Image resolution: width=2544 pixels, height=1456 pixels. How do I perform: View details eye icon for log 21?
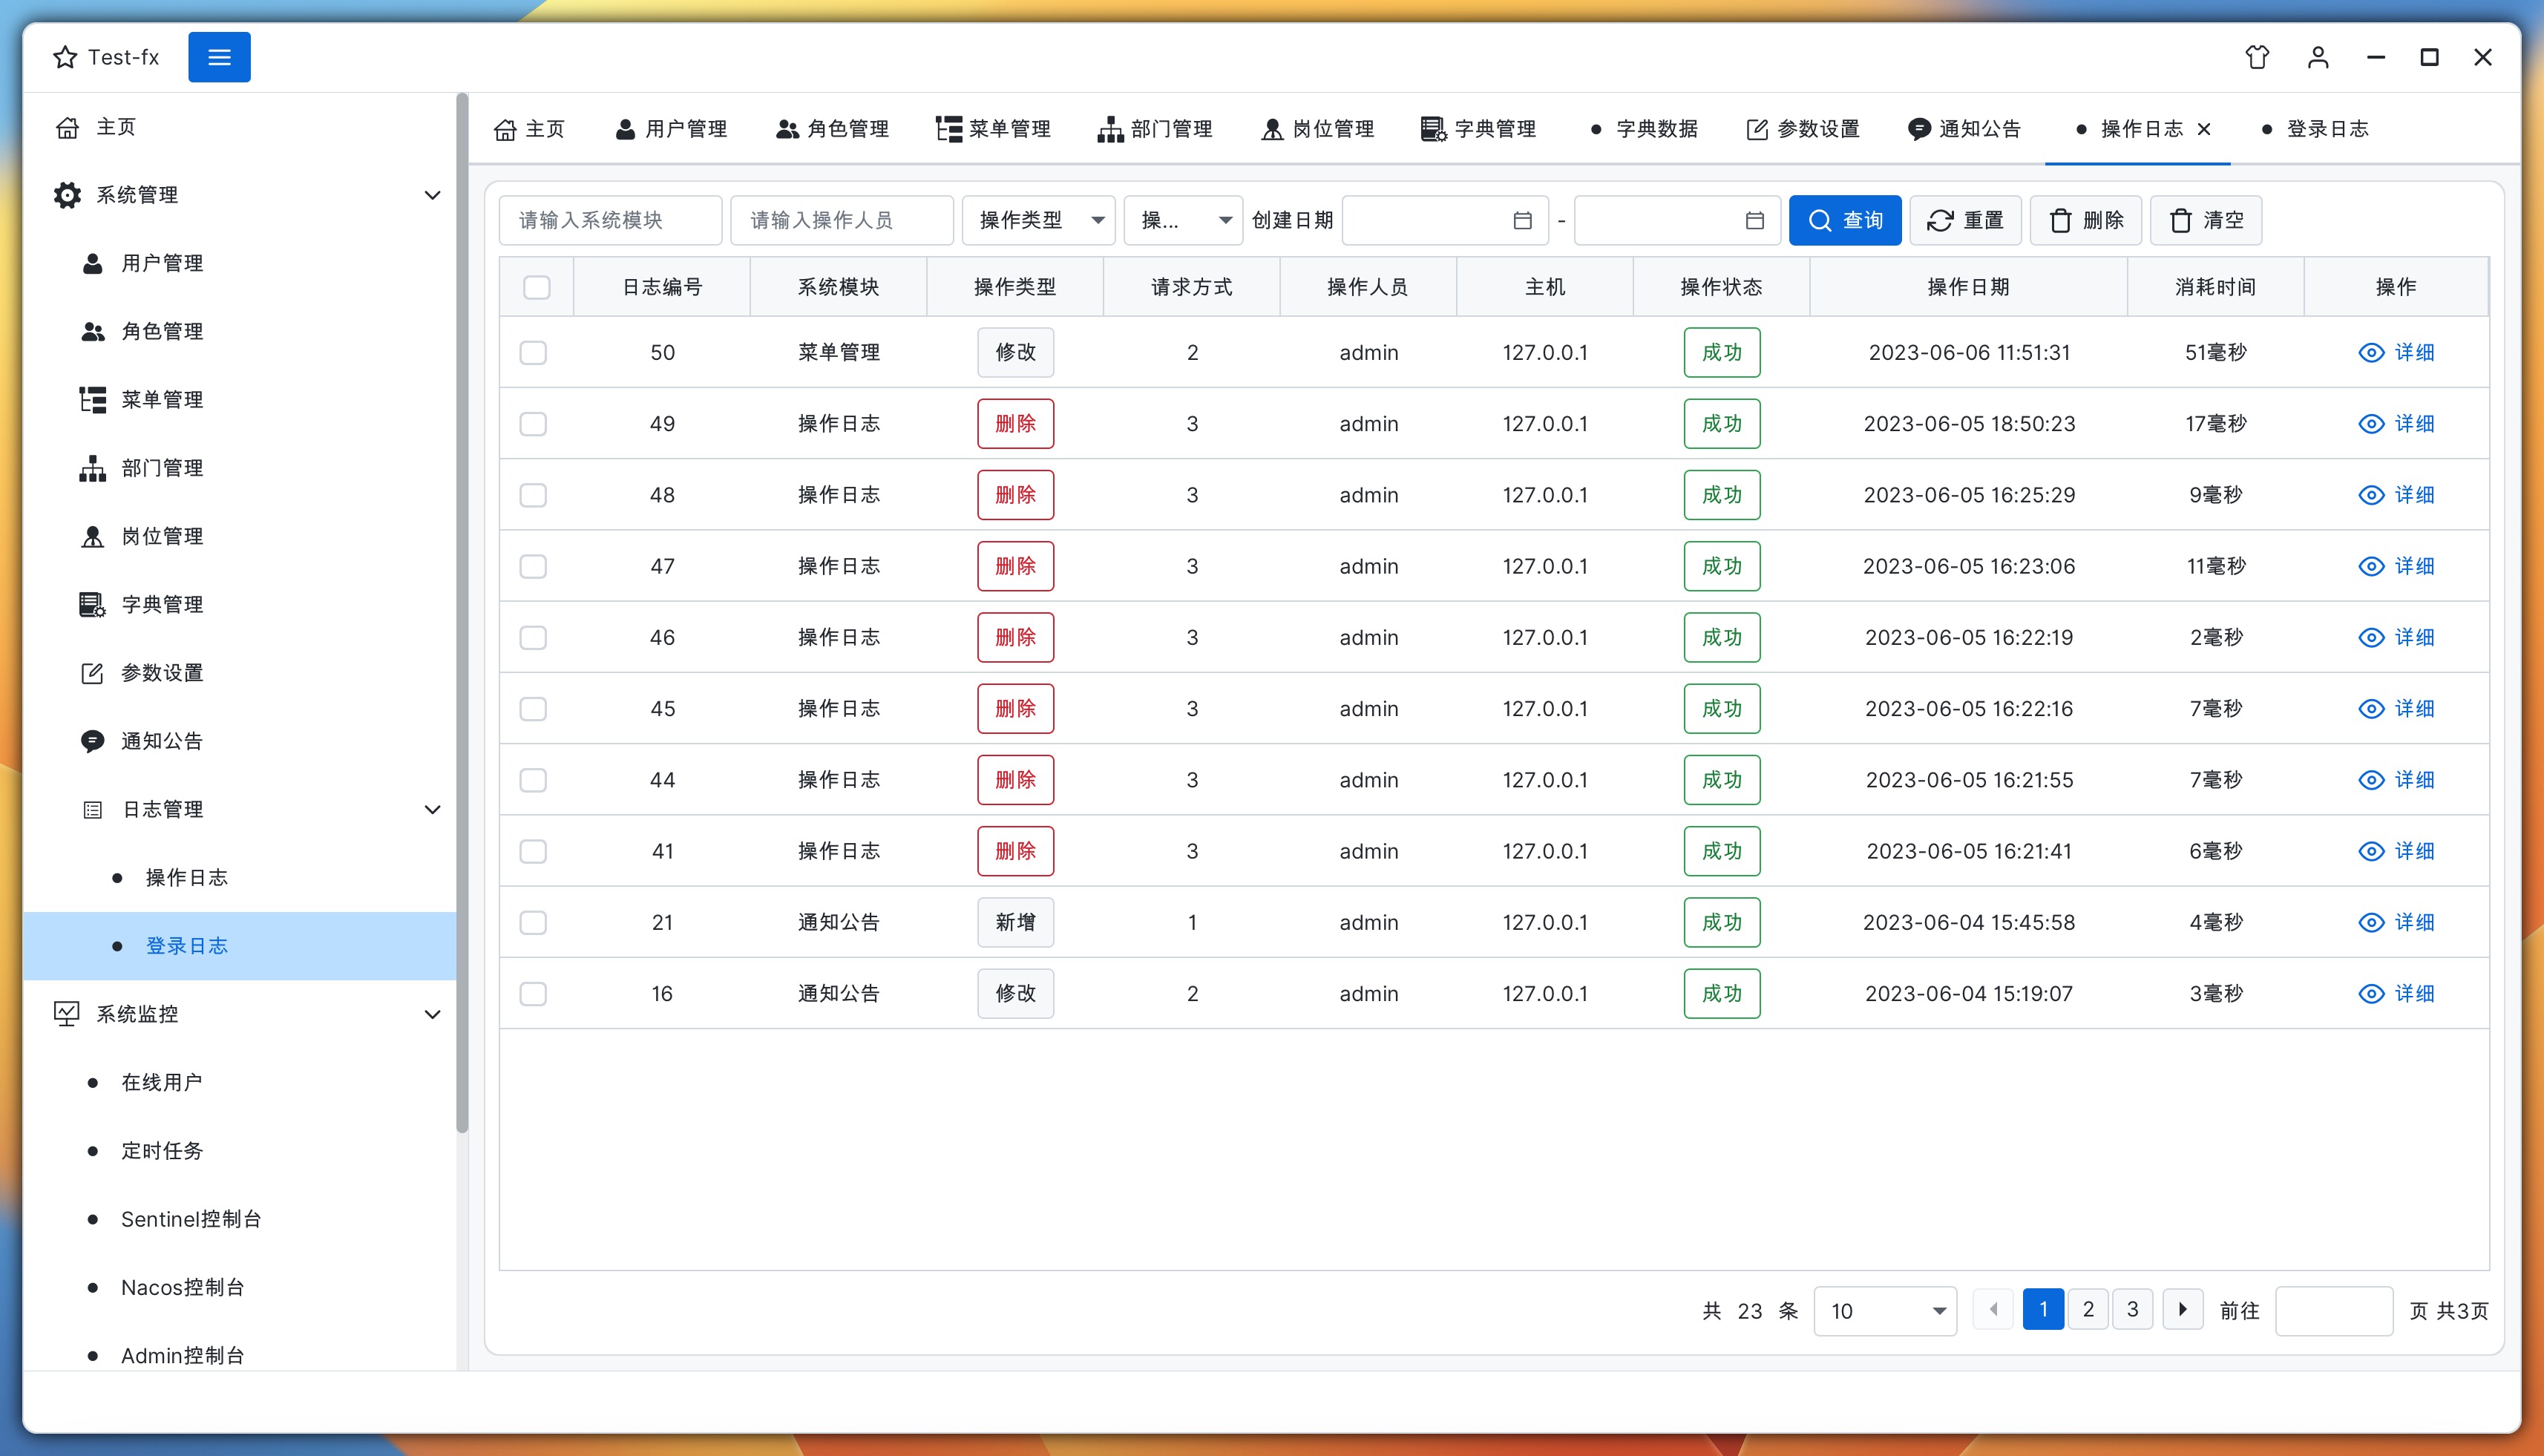(x=2371, y=922)
